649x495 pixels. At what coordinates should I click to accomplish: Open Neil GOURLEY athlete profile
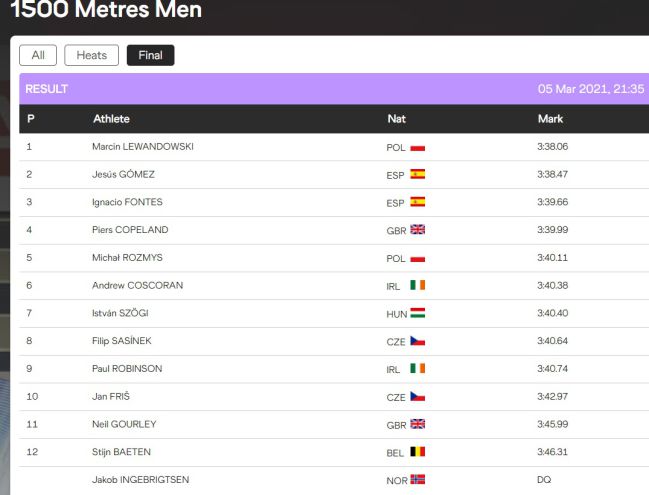point(124,424)
